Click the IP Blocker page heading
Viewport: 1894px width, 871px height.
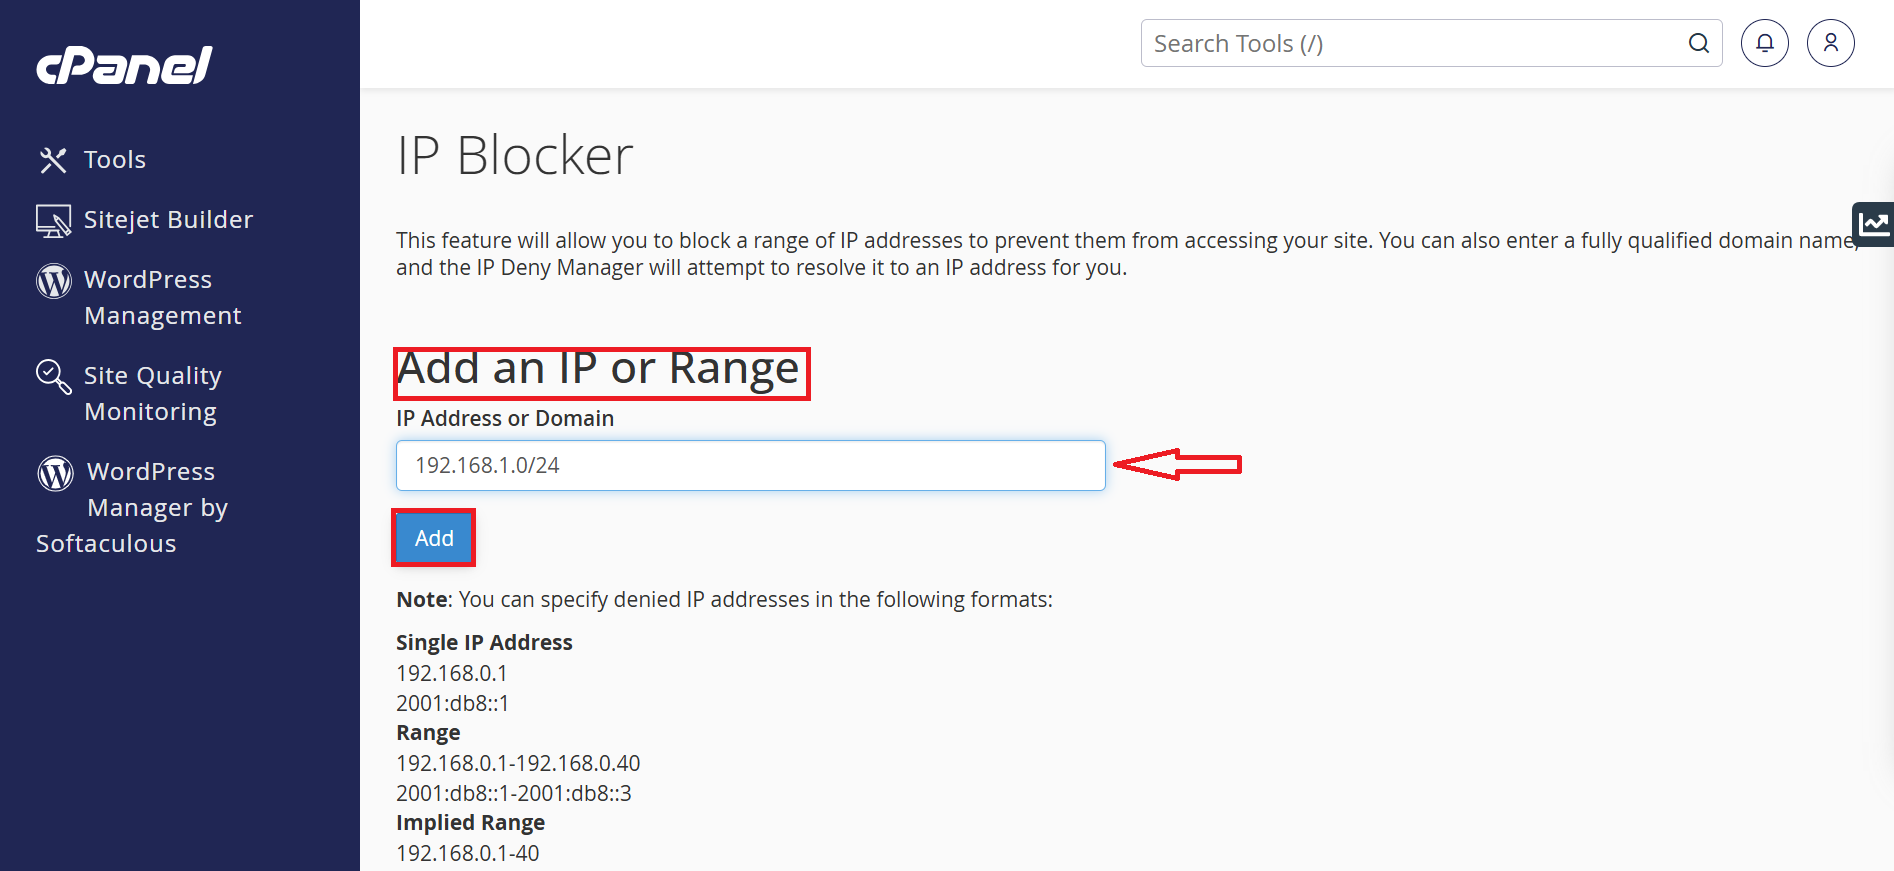(515, 156)
